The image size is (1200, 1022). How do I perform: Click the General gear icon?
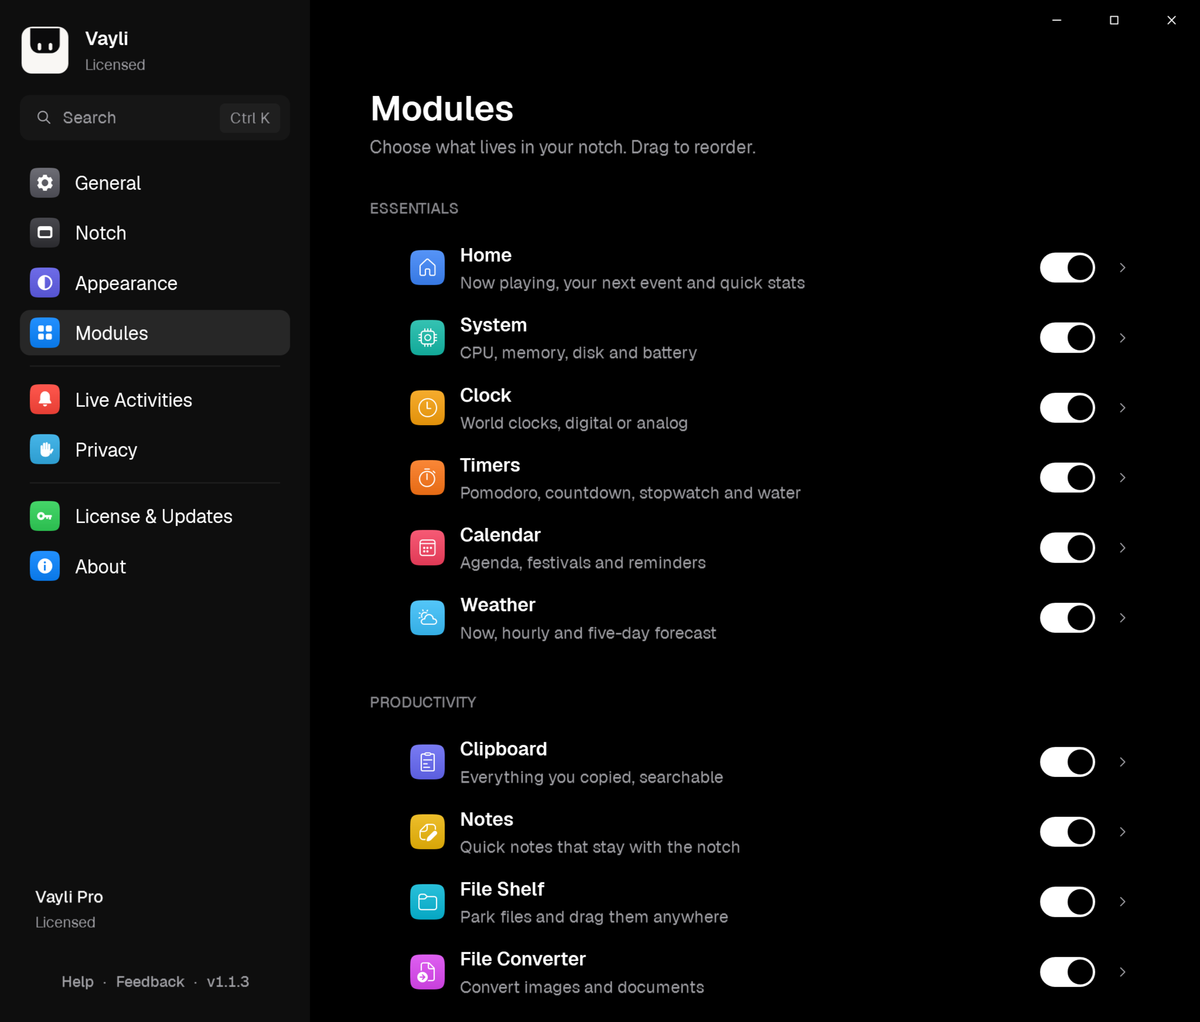pos(45,183)
